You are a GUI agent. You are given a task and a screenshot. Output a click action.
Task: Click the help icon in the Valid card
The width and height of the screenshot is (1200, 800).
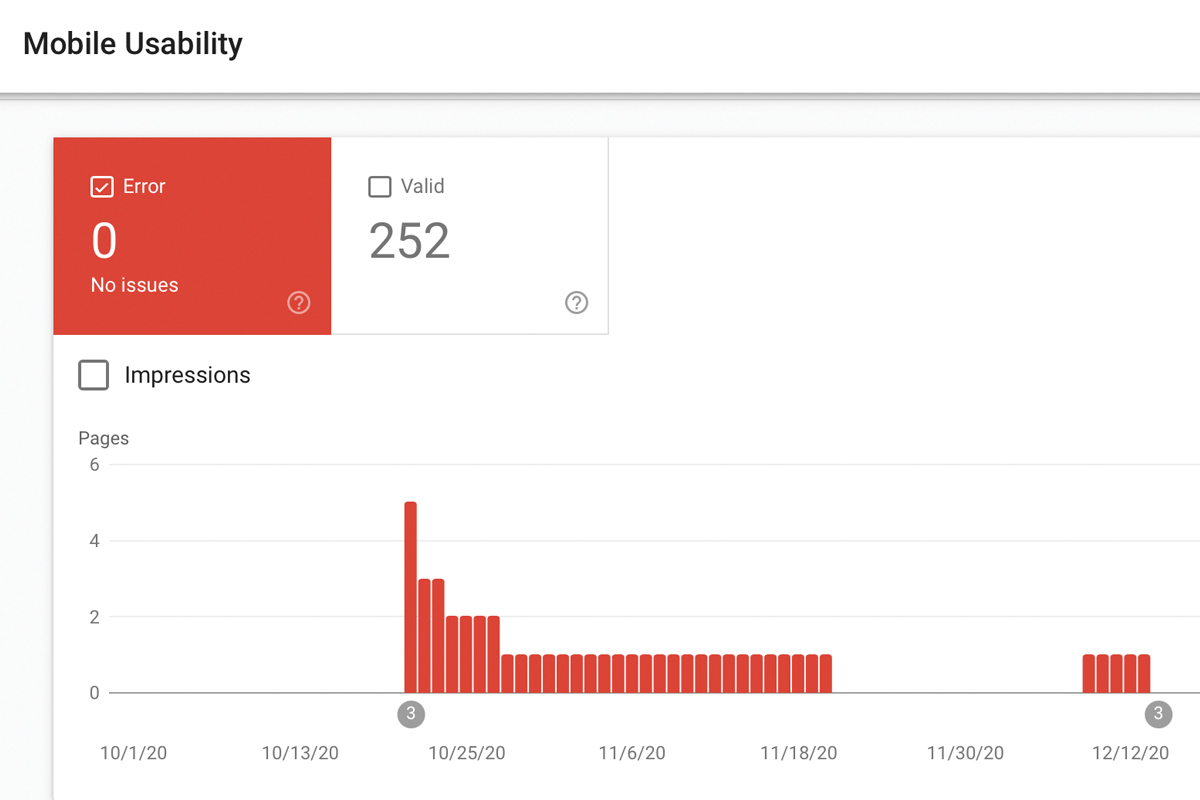pyautogui.click(x=576, y=303)
